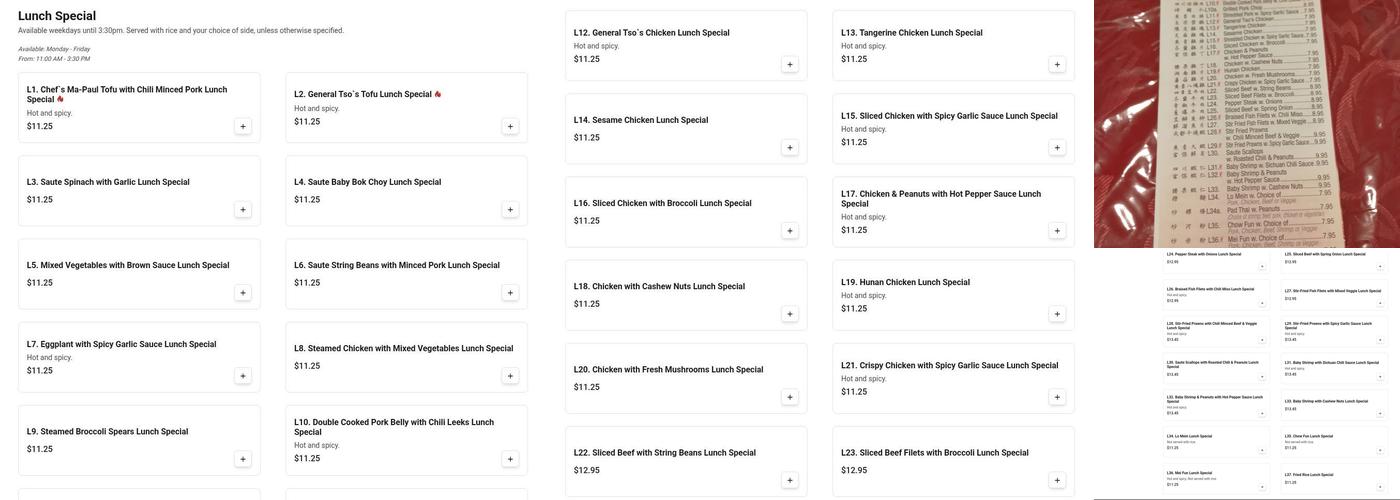Add L10 Double Cooked Pork Belly to cart
The height and width of the screenshot is (500, 1400).
(510, 459)
